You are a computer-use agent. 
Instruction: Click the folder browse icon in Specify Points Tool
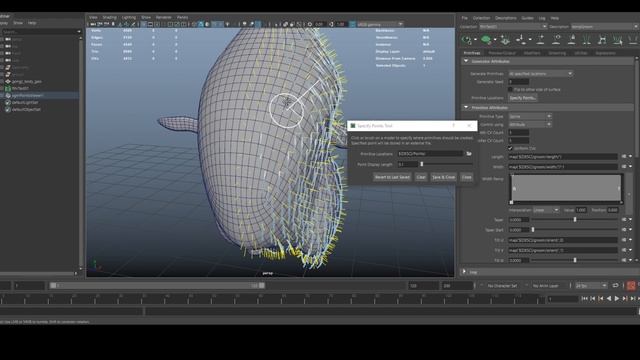(x=469, y=153)
